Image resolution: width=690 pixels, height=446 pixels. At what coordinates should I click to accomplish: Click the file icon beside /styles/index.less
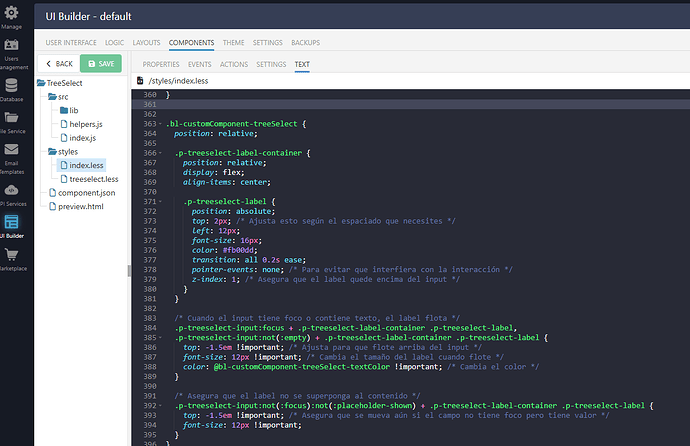coord(140,80)
